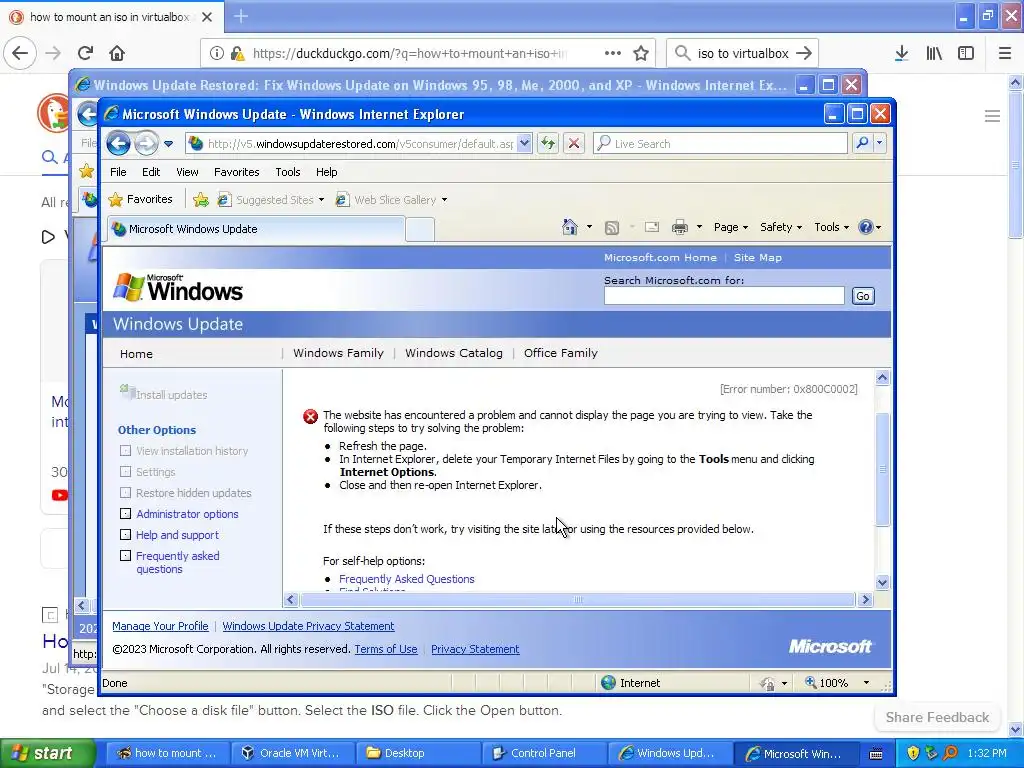1024x768 pixels.
Task: Click the RSS feeds icon
Action: coord(612,227)
